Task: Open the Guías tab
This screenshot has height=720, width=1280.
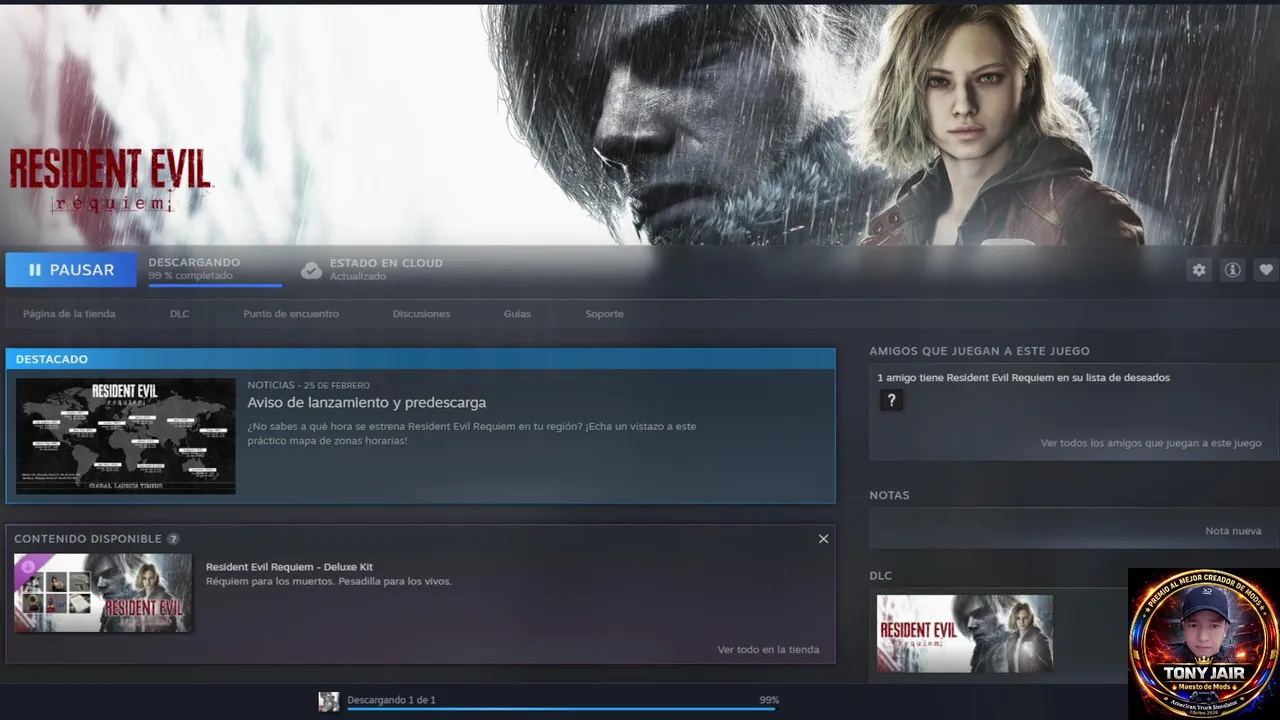Action: [517, 314]
